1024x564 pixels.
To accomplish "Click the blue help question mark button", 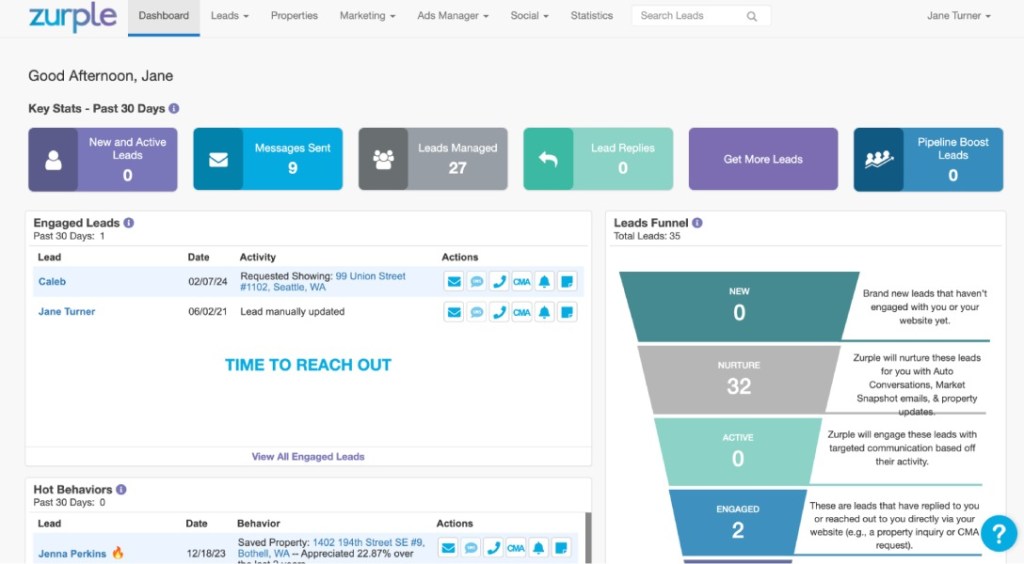I will (x=998, y=533).
